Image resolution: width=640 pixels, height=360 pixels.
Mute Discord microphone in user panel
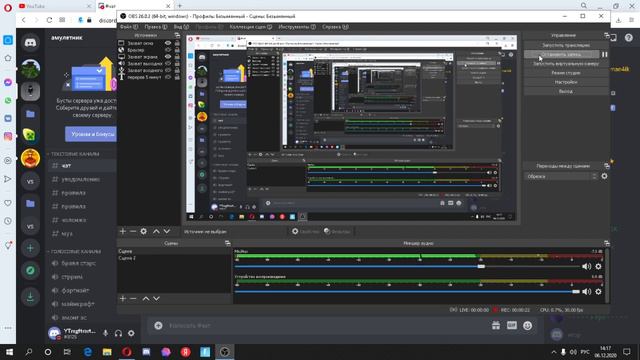coord(105,333)
